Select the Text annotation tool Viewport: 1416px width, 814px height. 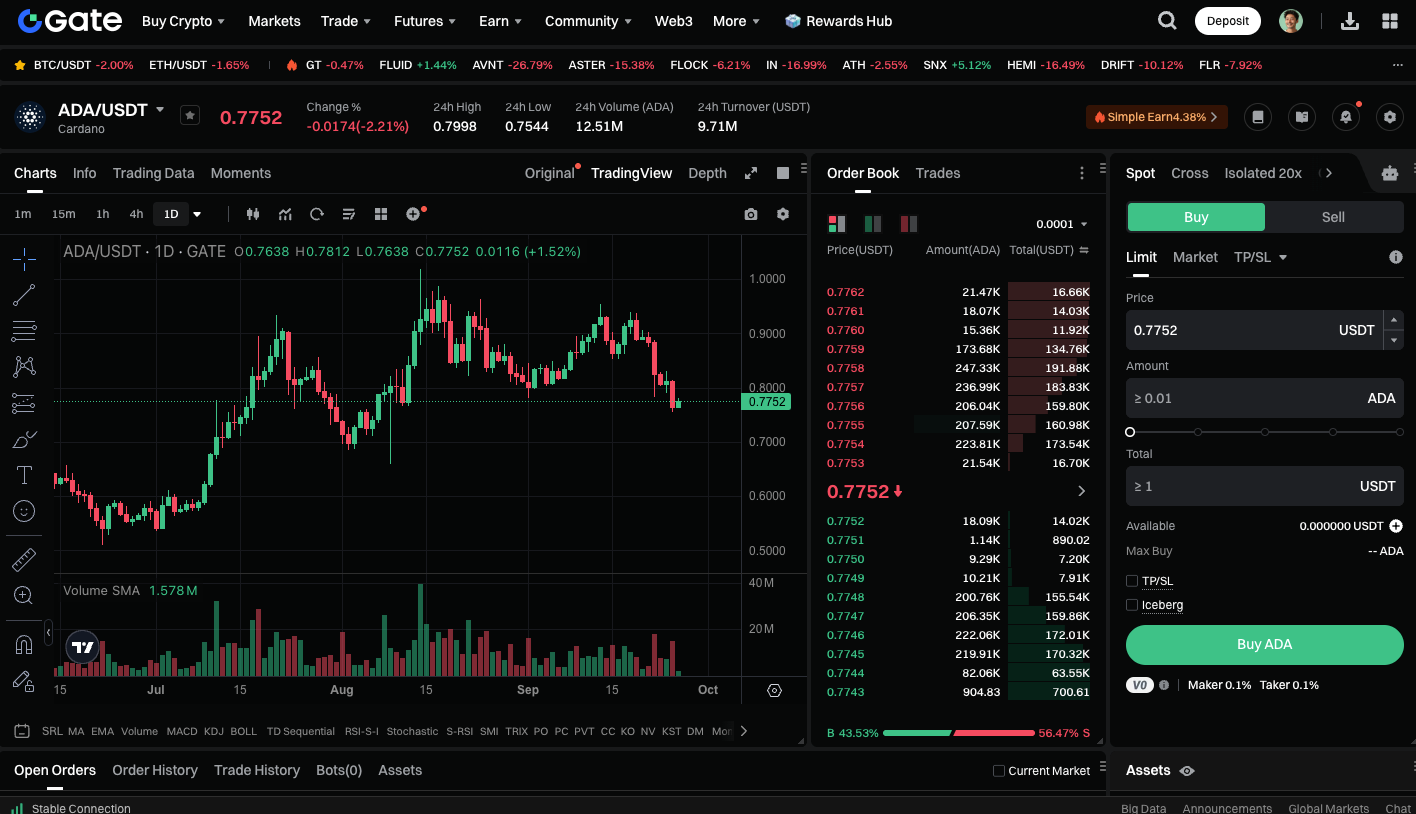pos(24,475)
